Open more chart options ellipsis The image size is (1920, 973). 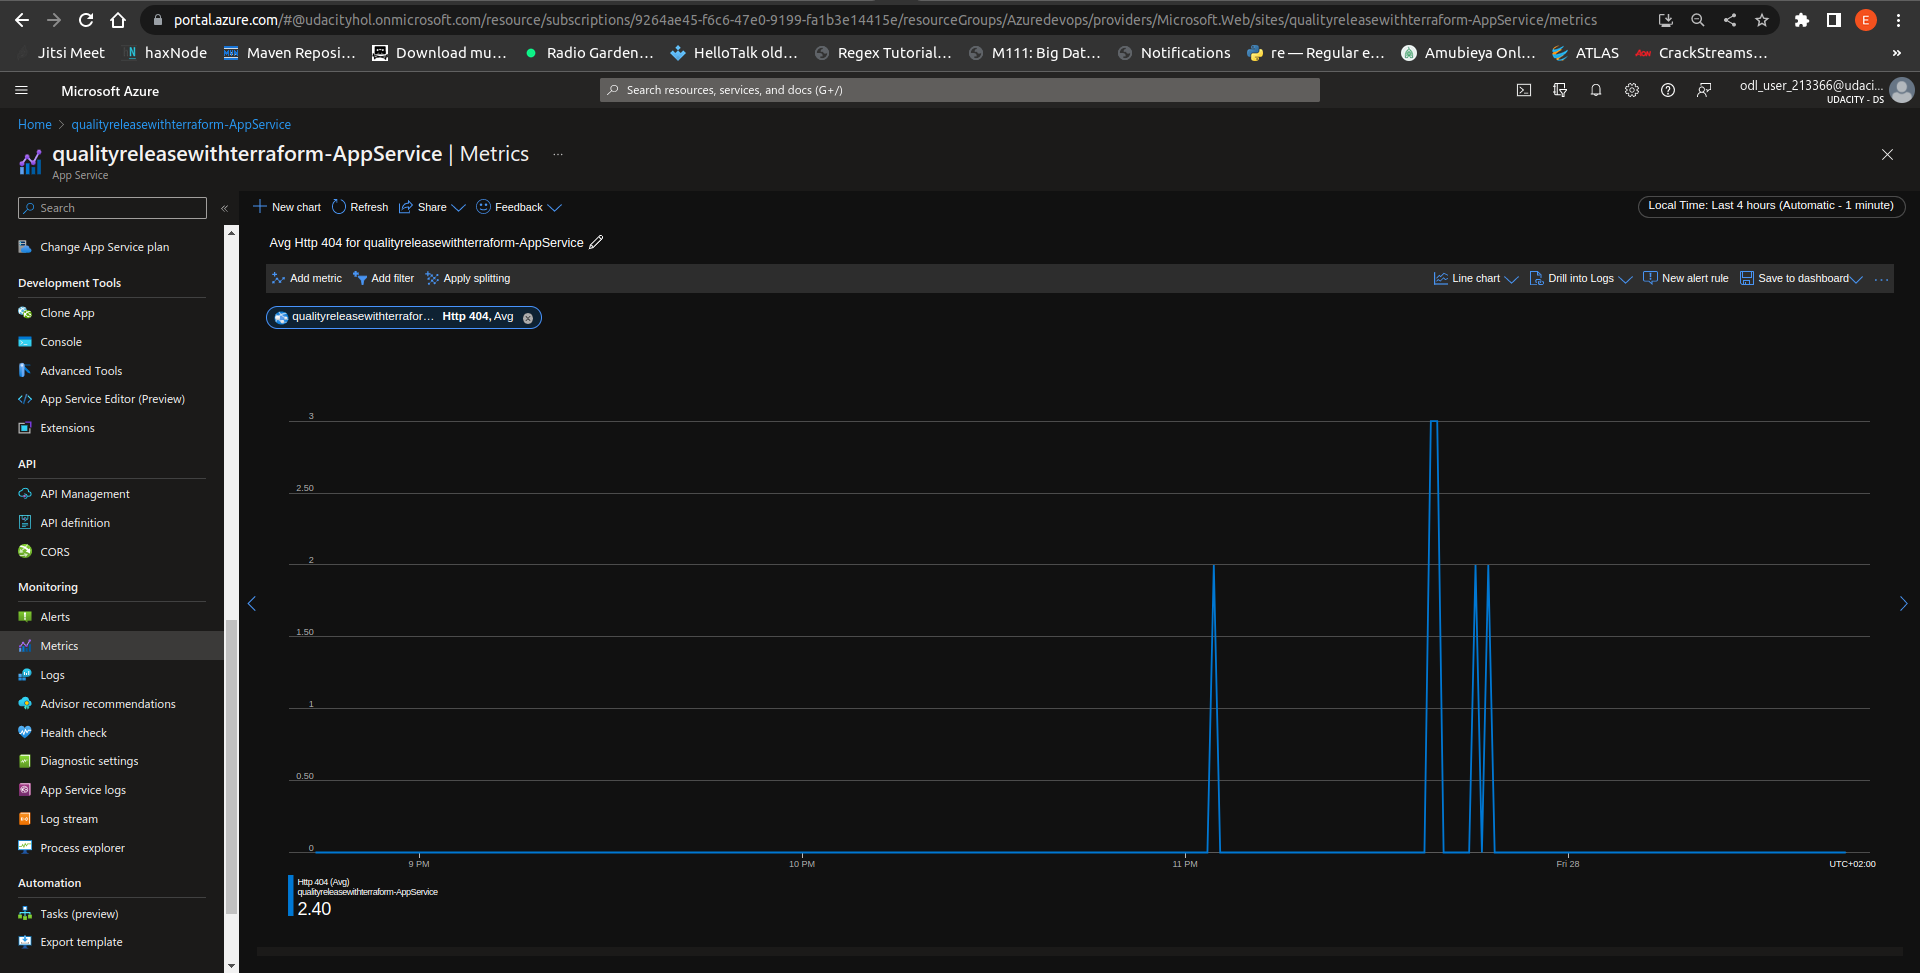[1881, 279]
